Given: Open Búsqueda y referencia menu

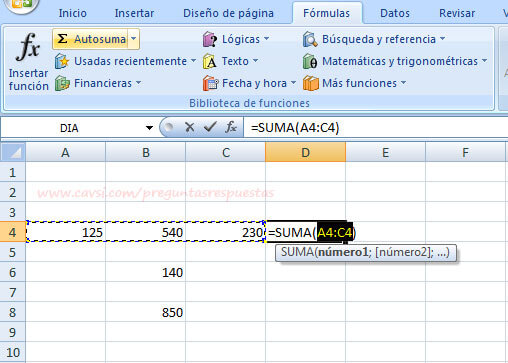Looking at the screenshot, I should [x=374, y=39].
